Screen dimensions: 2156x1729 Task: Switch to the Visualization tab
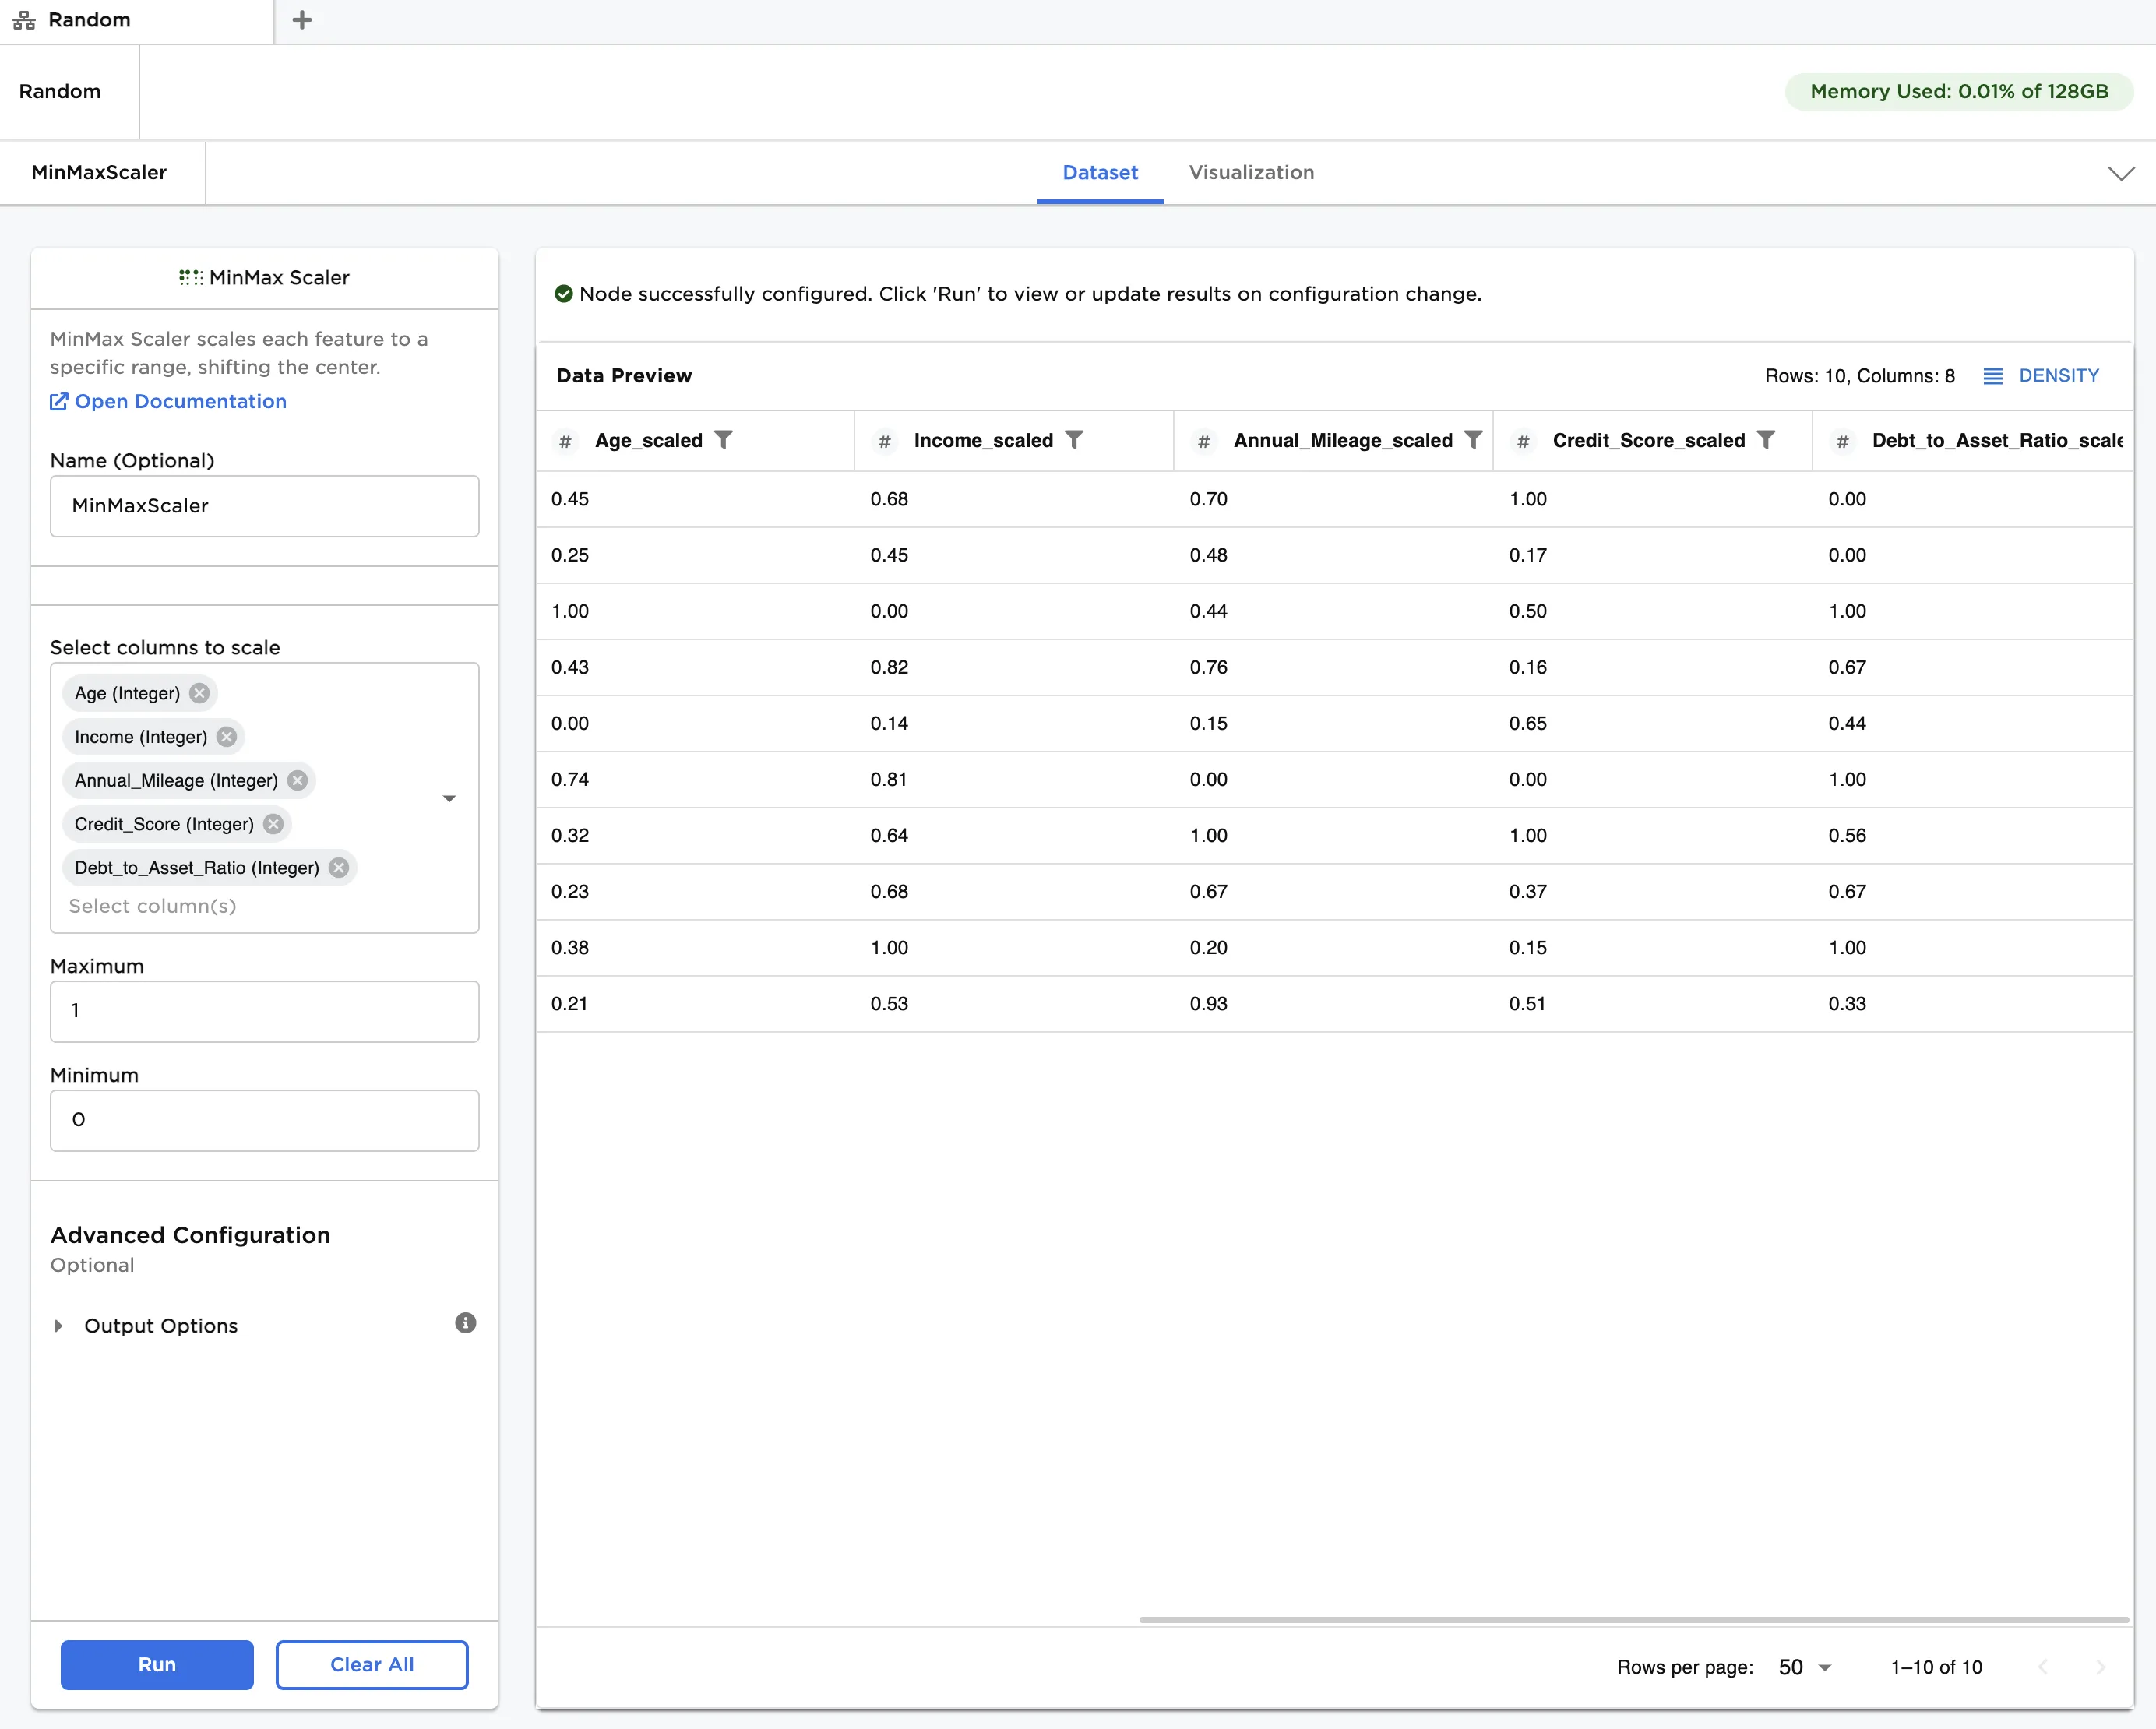click(1251, 172)
